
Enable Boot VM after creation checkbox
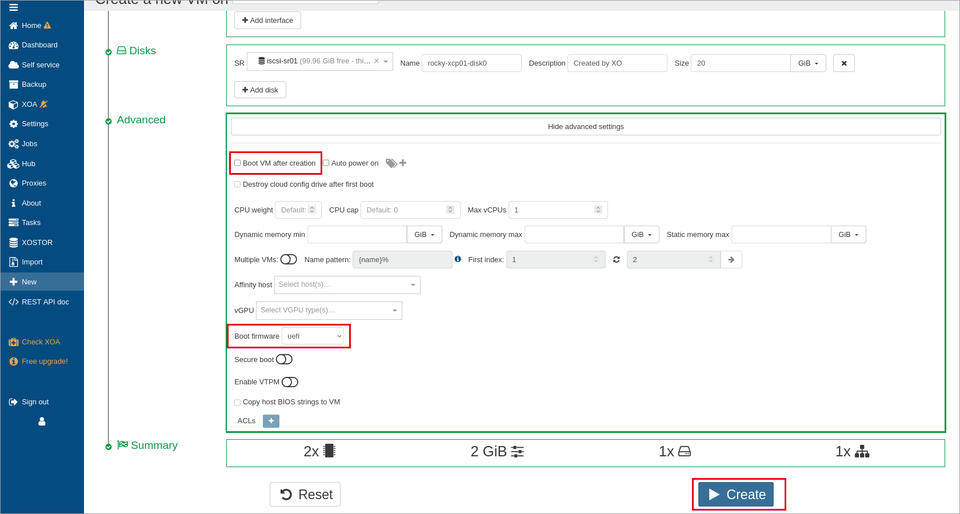[x=238, y=163]
